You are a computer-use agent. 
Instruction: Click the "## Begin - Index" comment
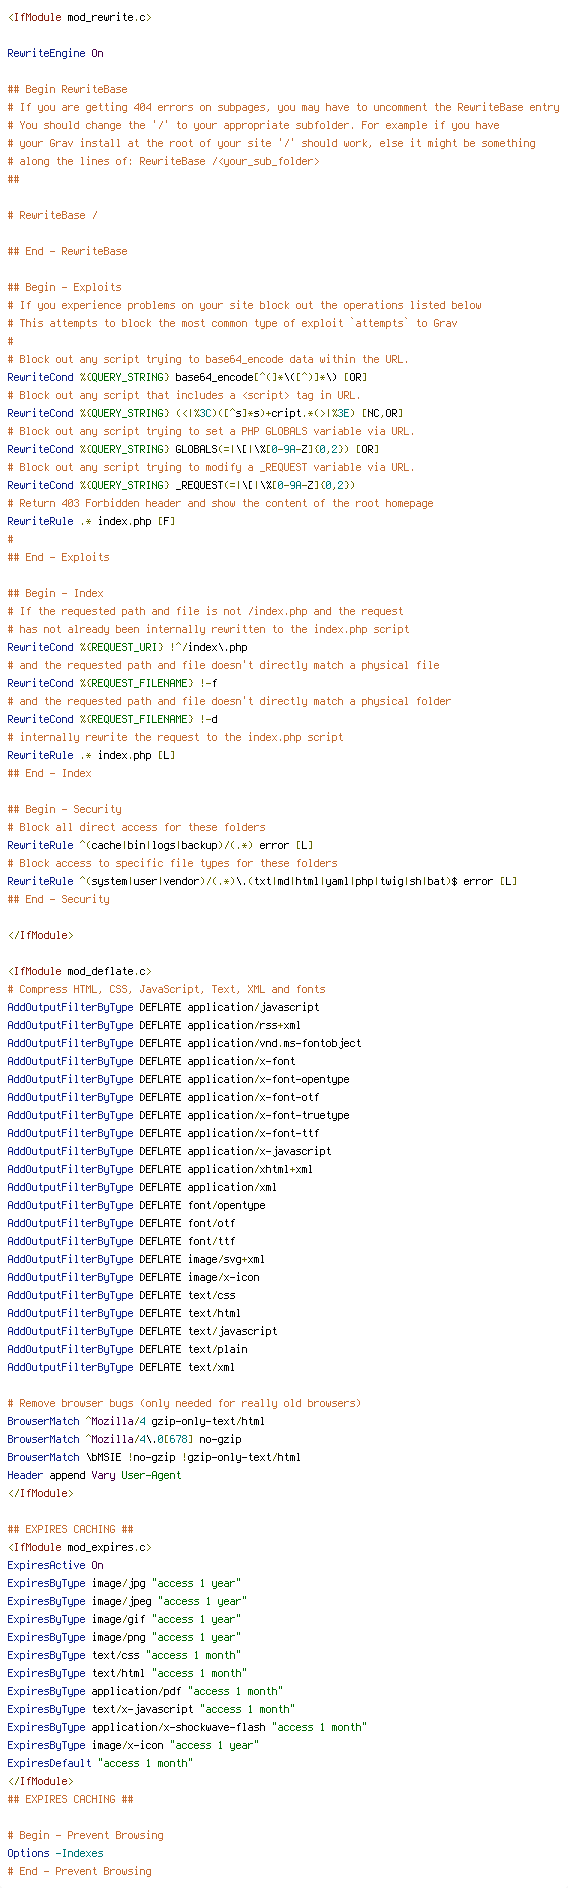55,593
